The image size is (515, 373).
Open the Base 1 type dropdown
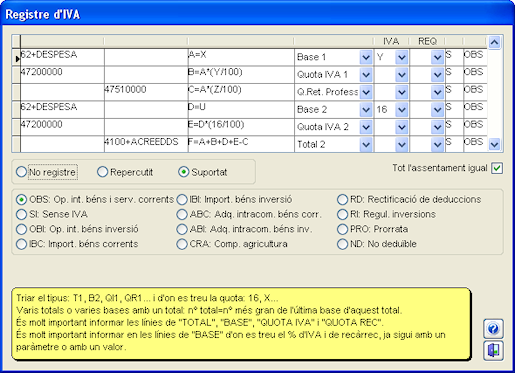coord(366,57)
